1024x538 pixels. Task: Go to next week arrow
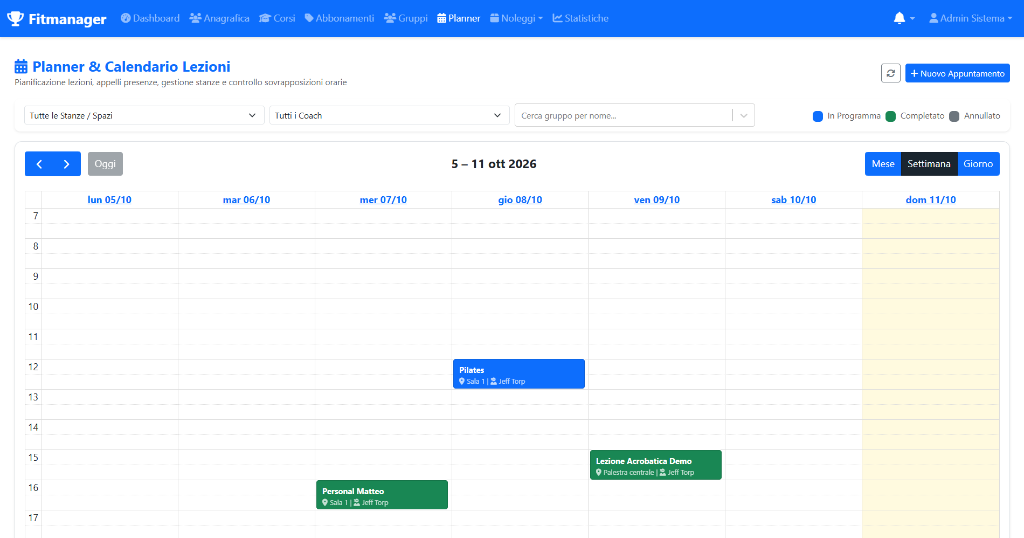67,164
